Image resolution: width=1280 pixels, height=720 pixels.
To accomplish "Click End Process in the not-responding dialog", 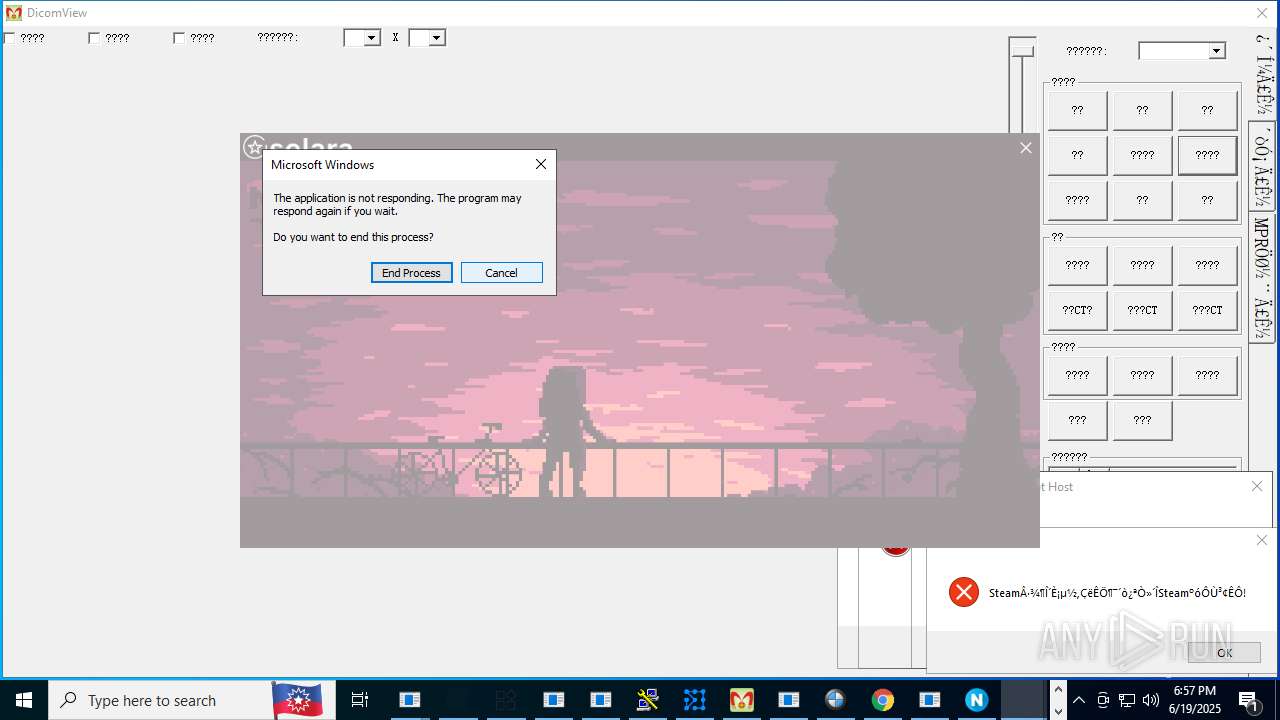I will coord(411,273).
